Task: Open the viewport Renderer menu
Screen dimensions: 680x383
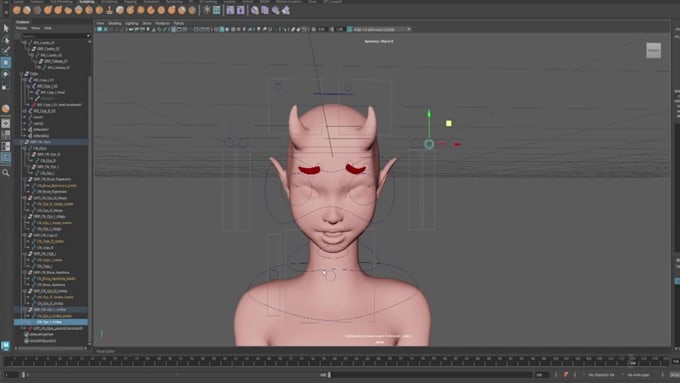Action: (x=162, y=23)
